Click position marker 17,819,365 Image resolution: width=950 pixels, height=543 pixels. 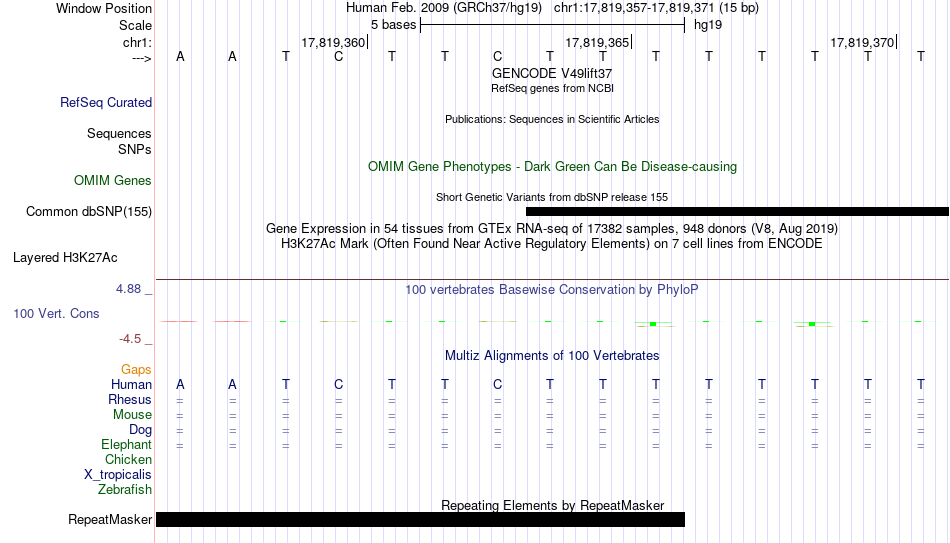pos(597,42)
